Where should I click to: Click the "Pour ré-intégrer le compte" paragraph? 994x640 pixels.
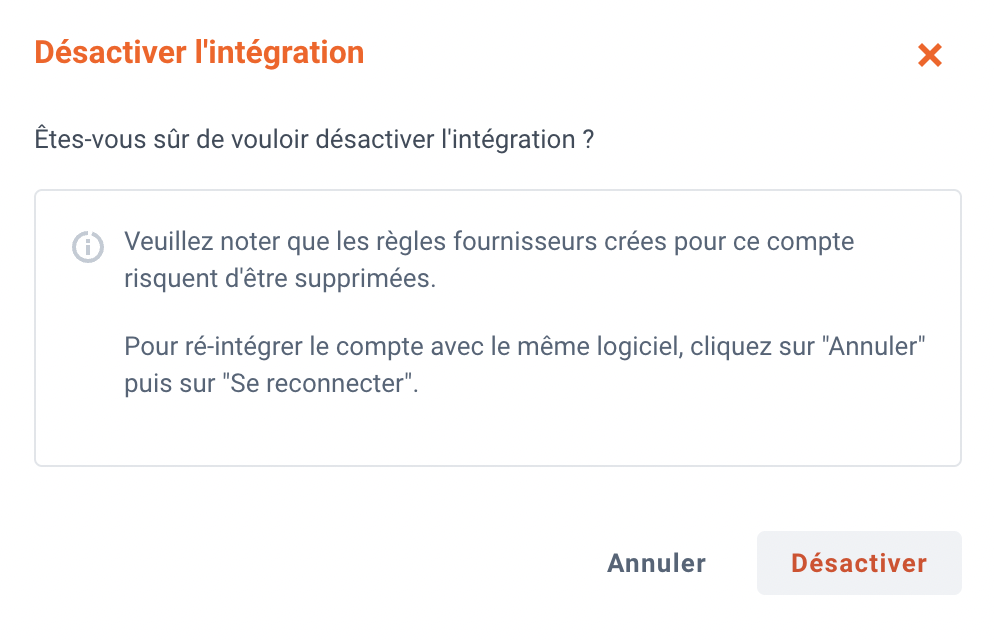pos(524,364)
